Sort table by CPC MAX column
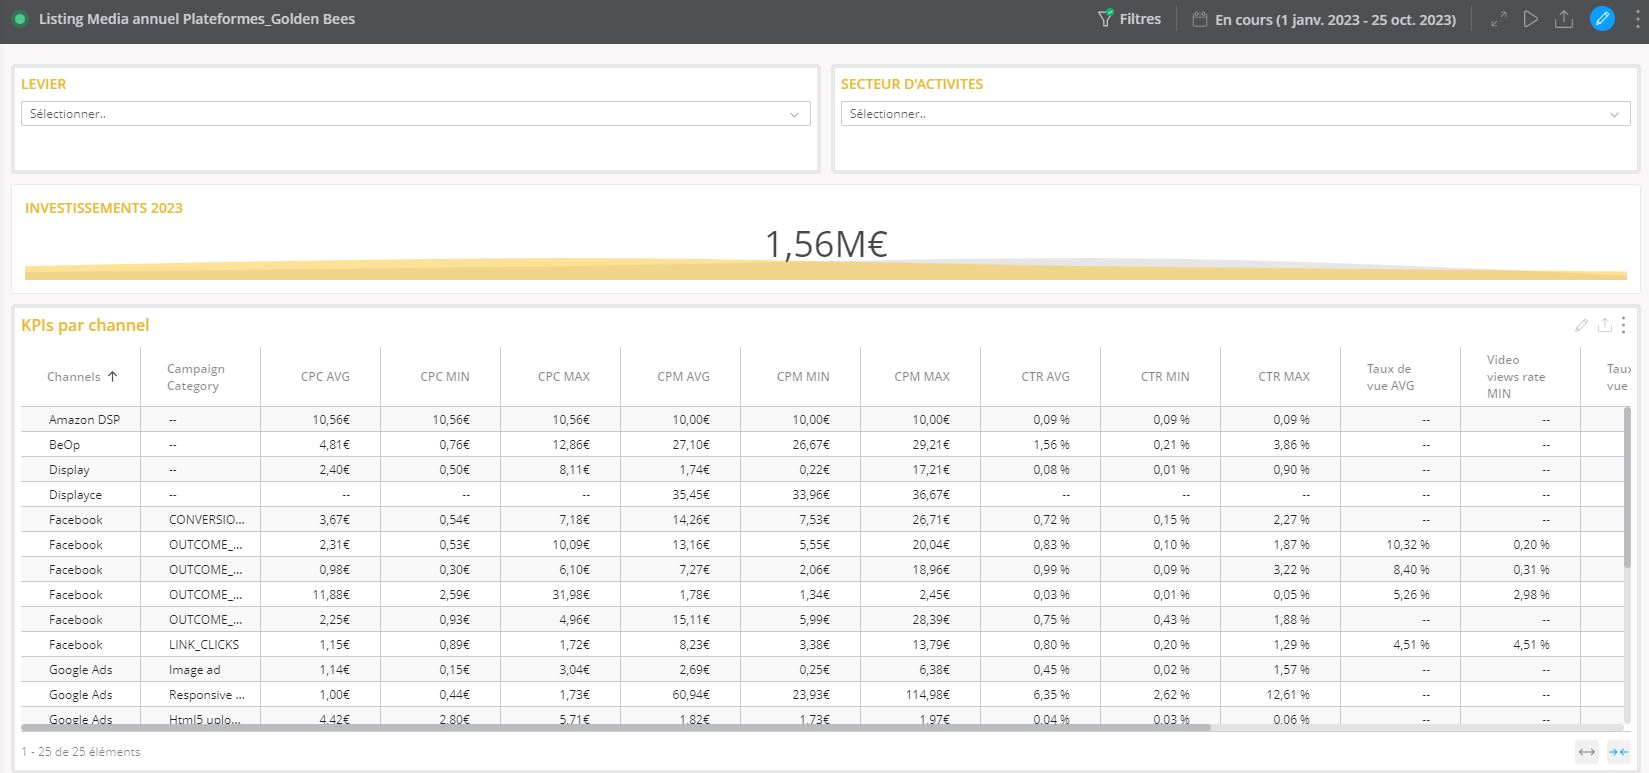Image resolution: width=1649 pixels, height=773 pixels. [564, 377]
